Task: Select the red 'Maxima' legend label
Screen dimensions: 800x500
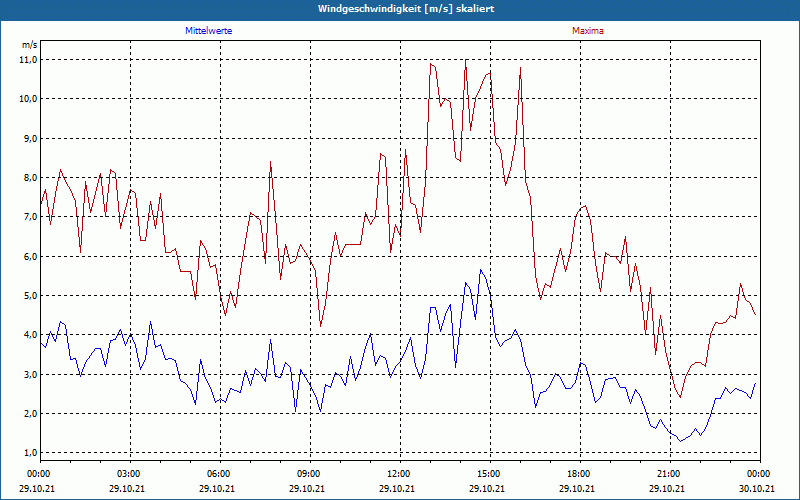Action: [x=588, y=31]
